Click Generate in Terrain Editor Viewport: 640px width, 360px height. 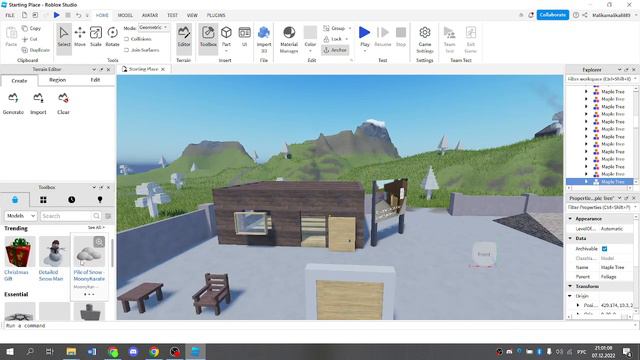pos(13,103)
